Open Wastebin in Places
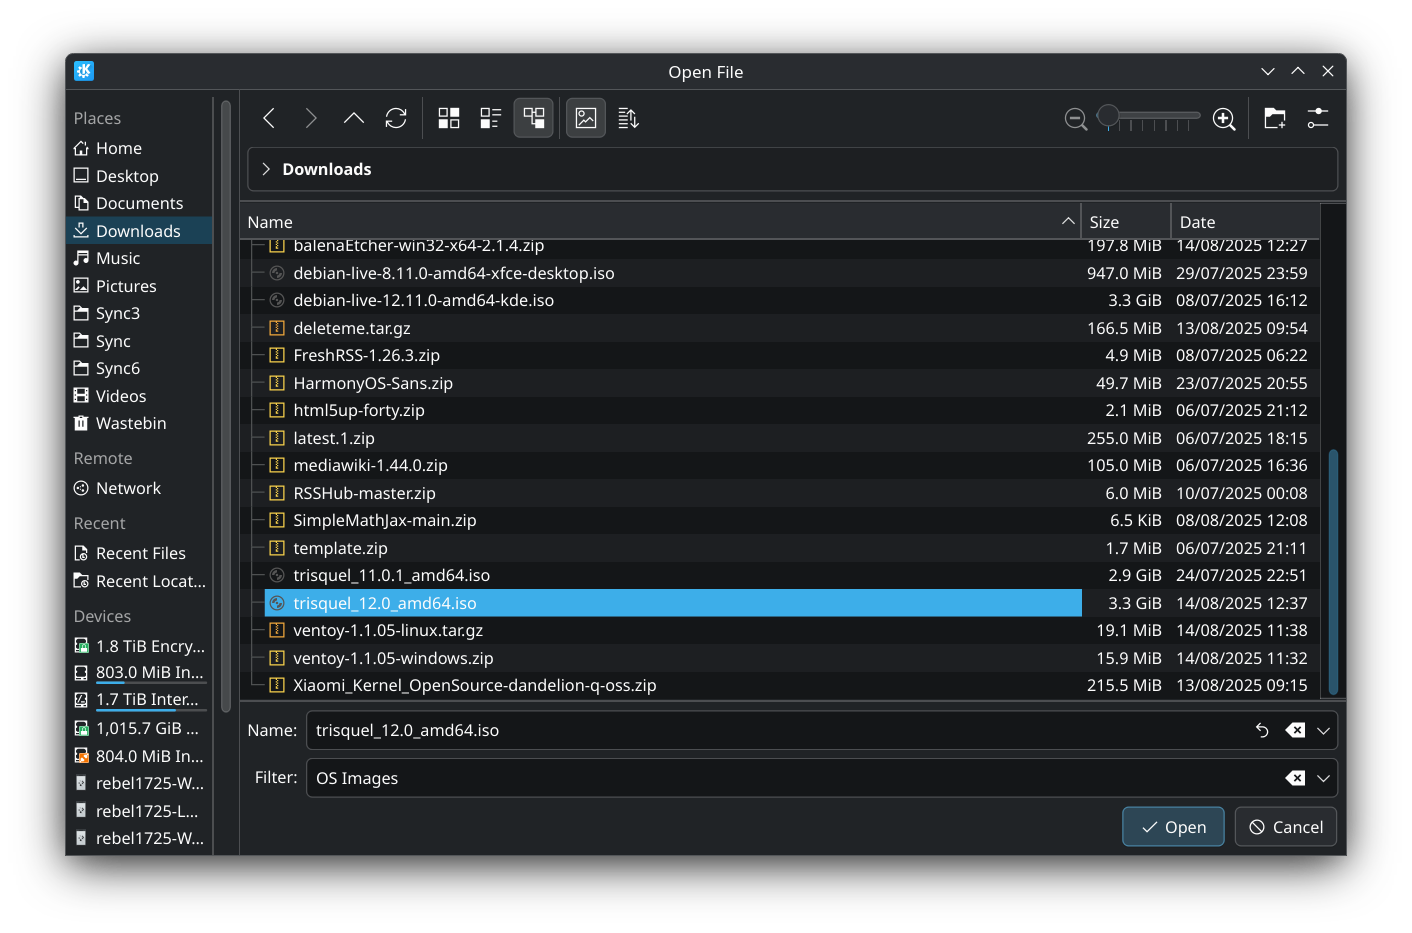Image resolution: width=1412 pixels, height=933 pixels. click(x=139, y=423)
